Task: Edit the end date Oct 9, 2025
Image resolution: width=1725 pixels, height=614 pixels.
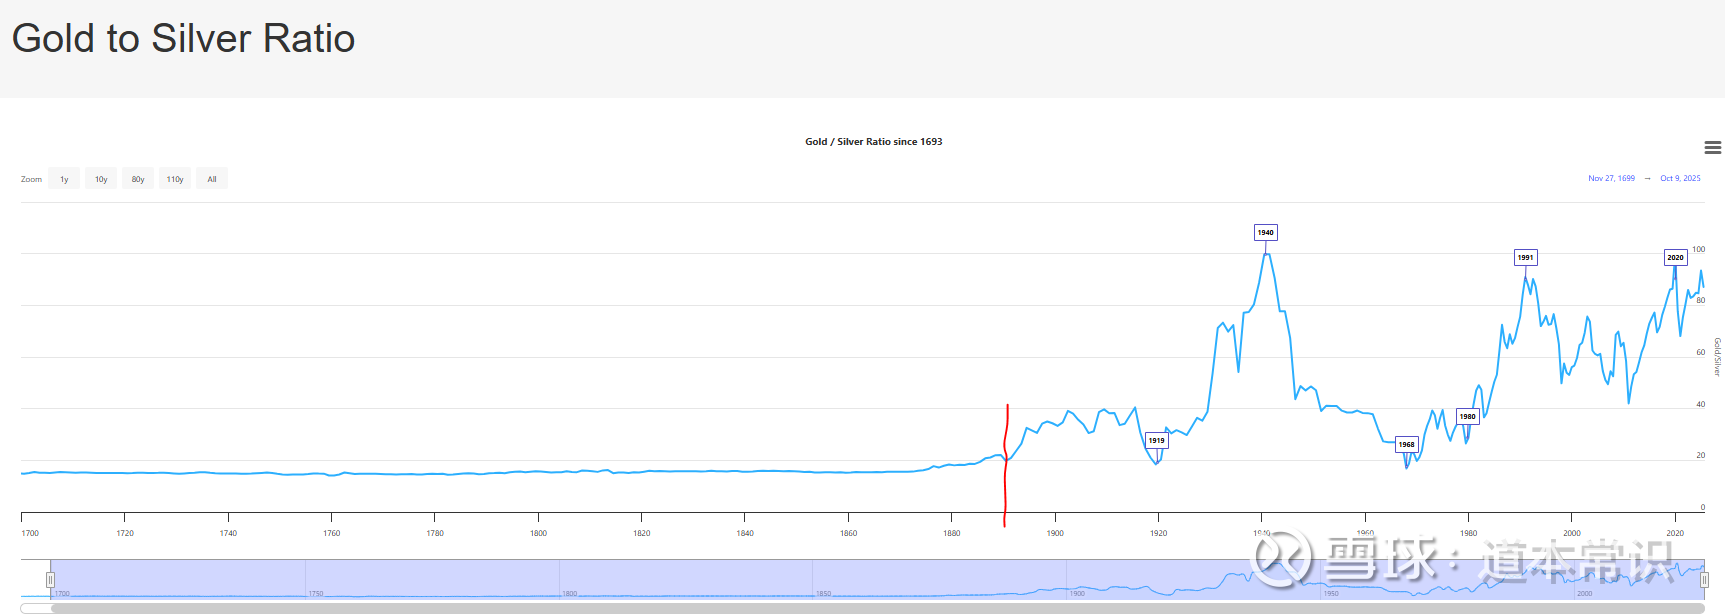Action: 1680,178
